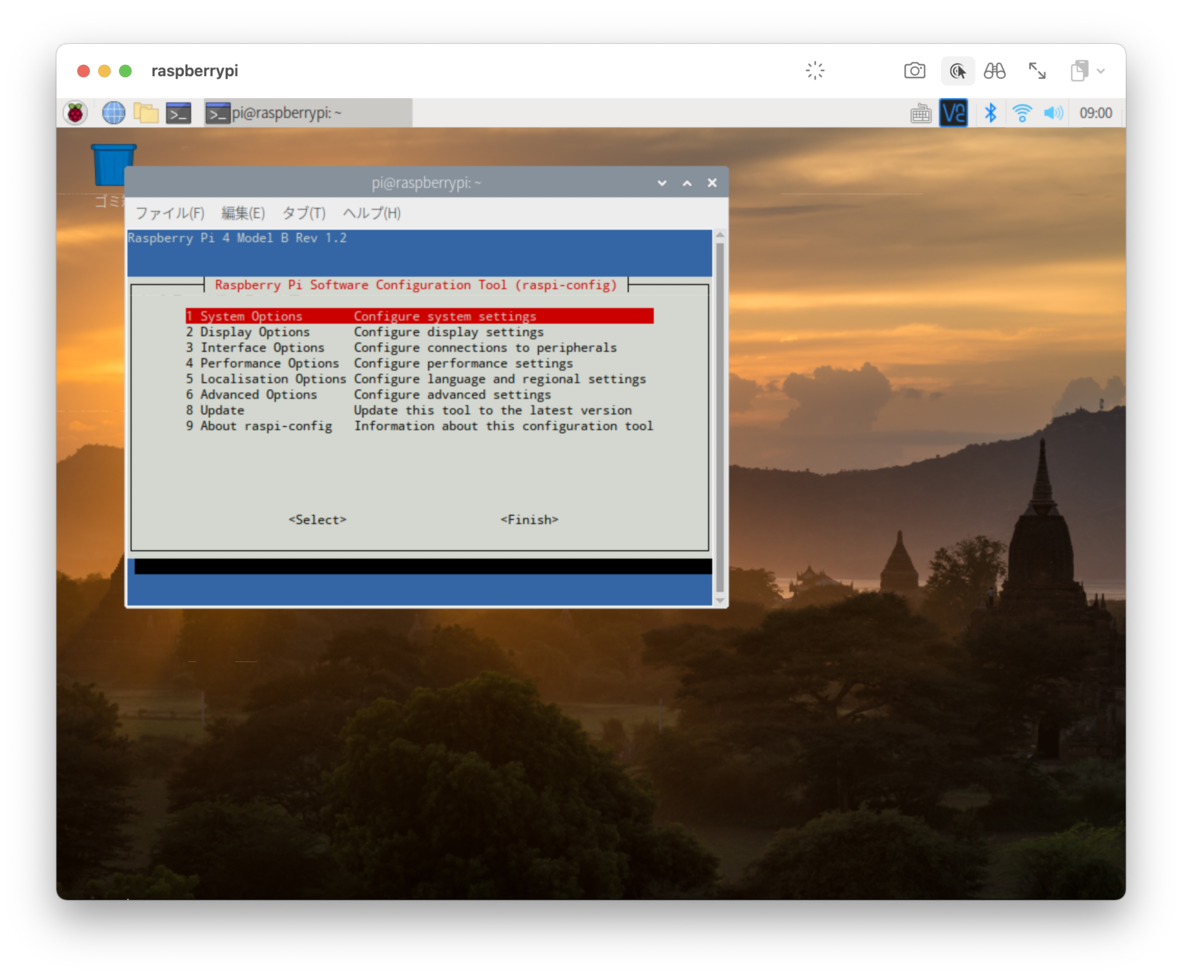Screen dimensions: 1200x971
Task: Click the terminal vertical scrollbar track
Action: click(720, 417)
